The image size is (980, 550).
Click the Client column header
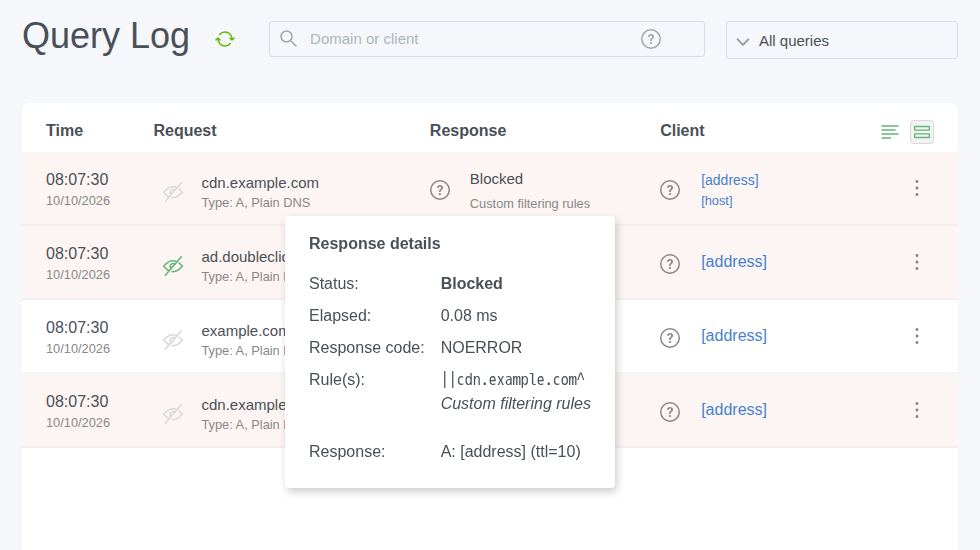(x=682, y=130)
